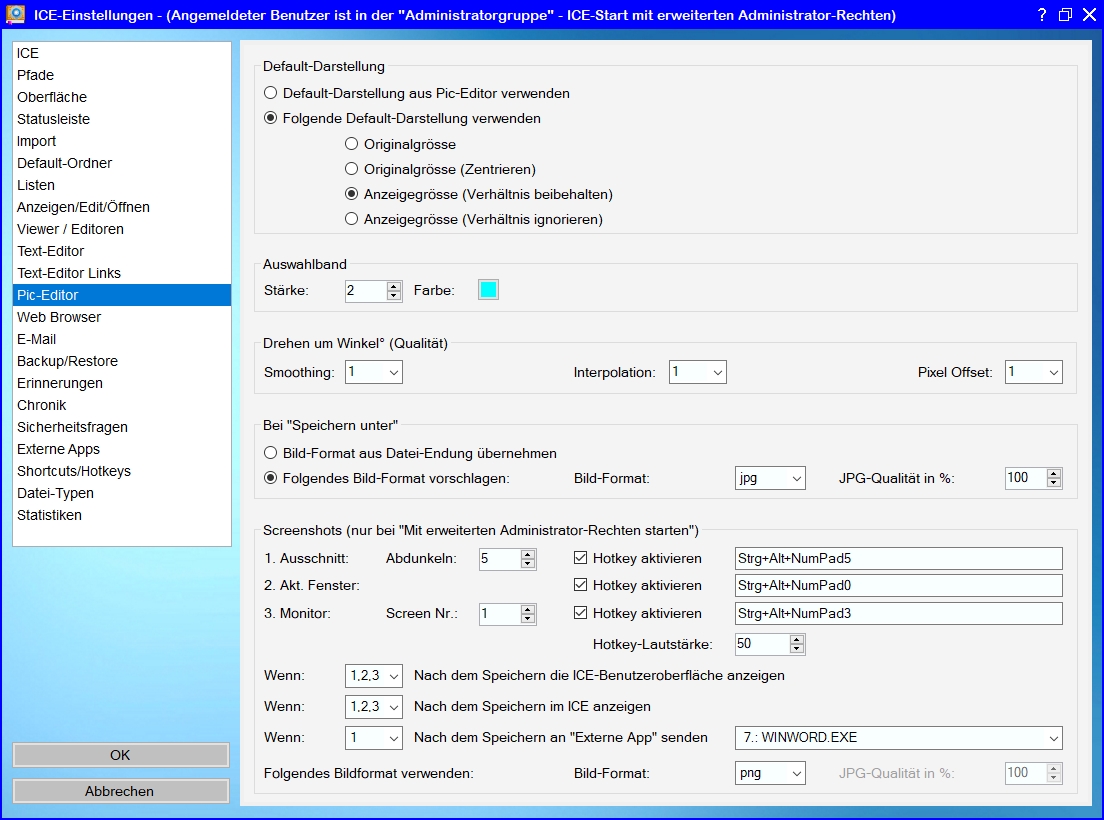Open Wenn dropdown for Externe App senden

pos(373,738)
